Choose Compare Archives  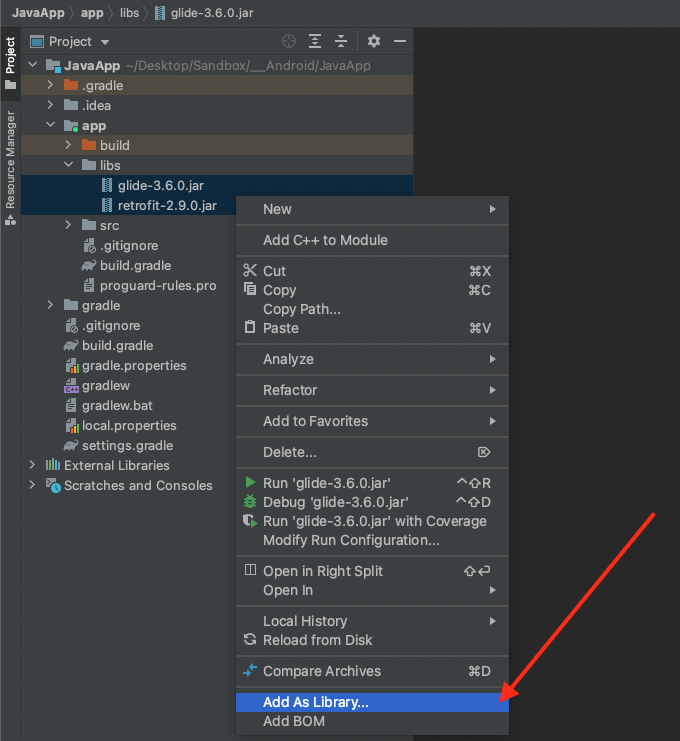(372, 671)
